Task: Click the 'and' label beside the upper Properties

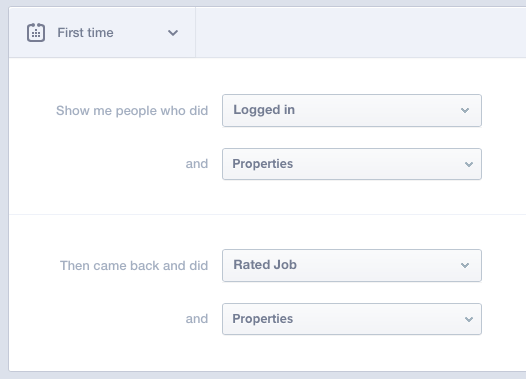Action: tap(197, 164)
